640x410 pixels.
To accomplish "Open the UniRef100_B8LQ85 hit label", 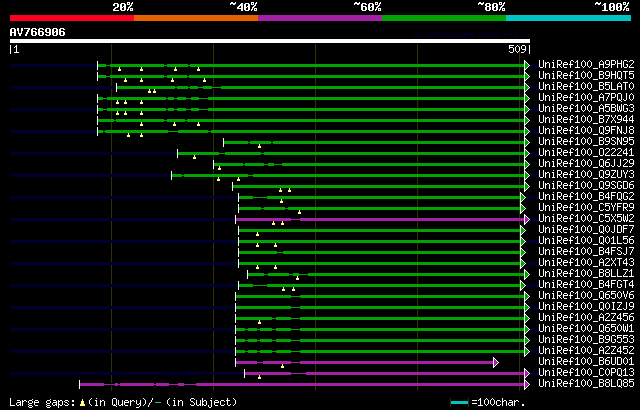I will pyautogui.click(x=586, y=384).
